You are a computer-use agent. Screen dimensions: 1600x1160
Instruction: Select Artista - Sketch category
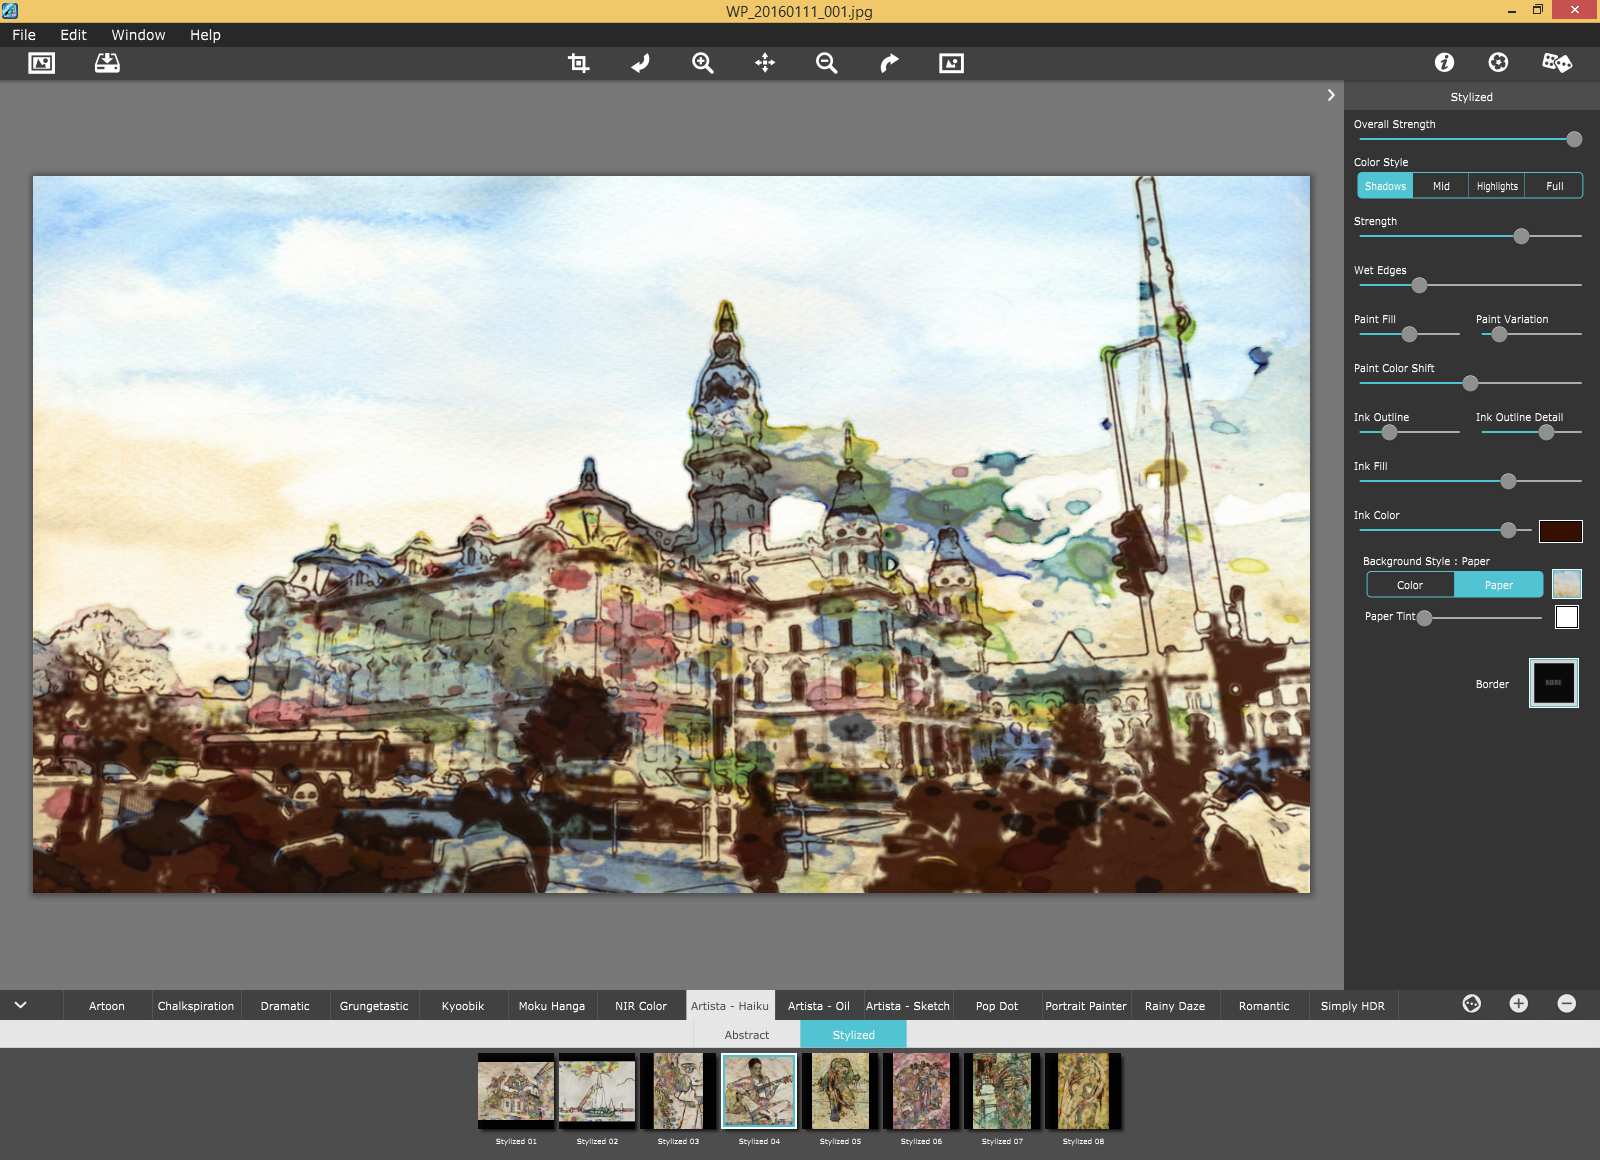[x=908, y=1006]
